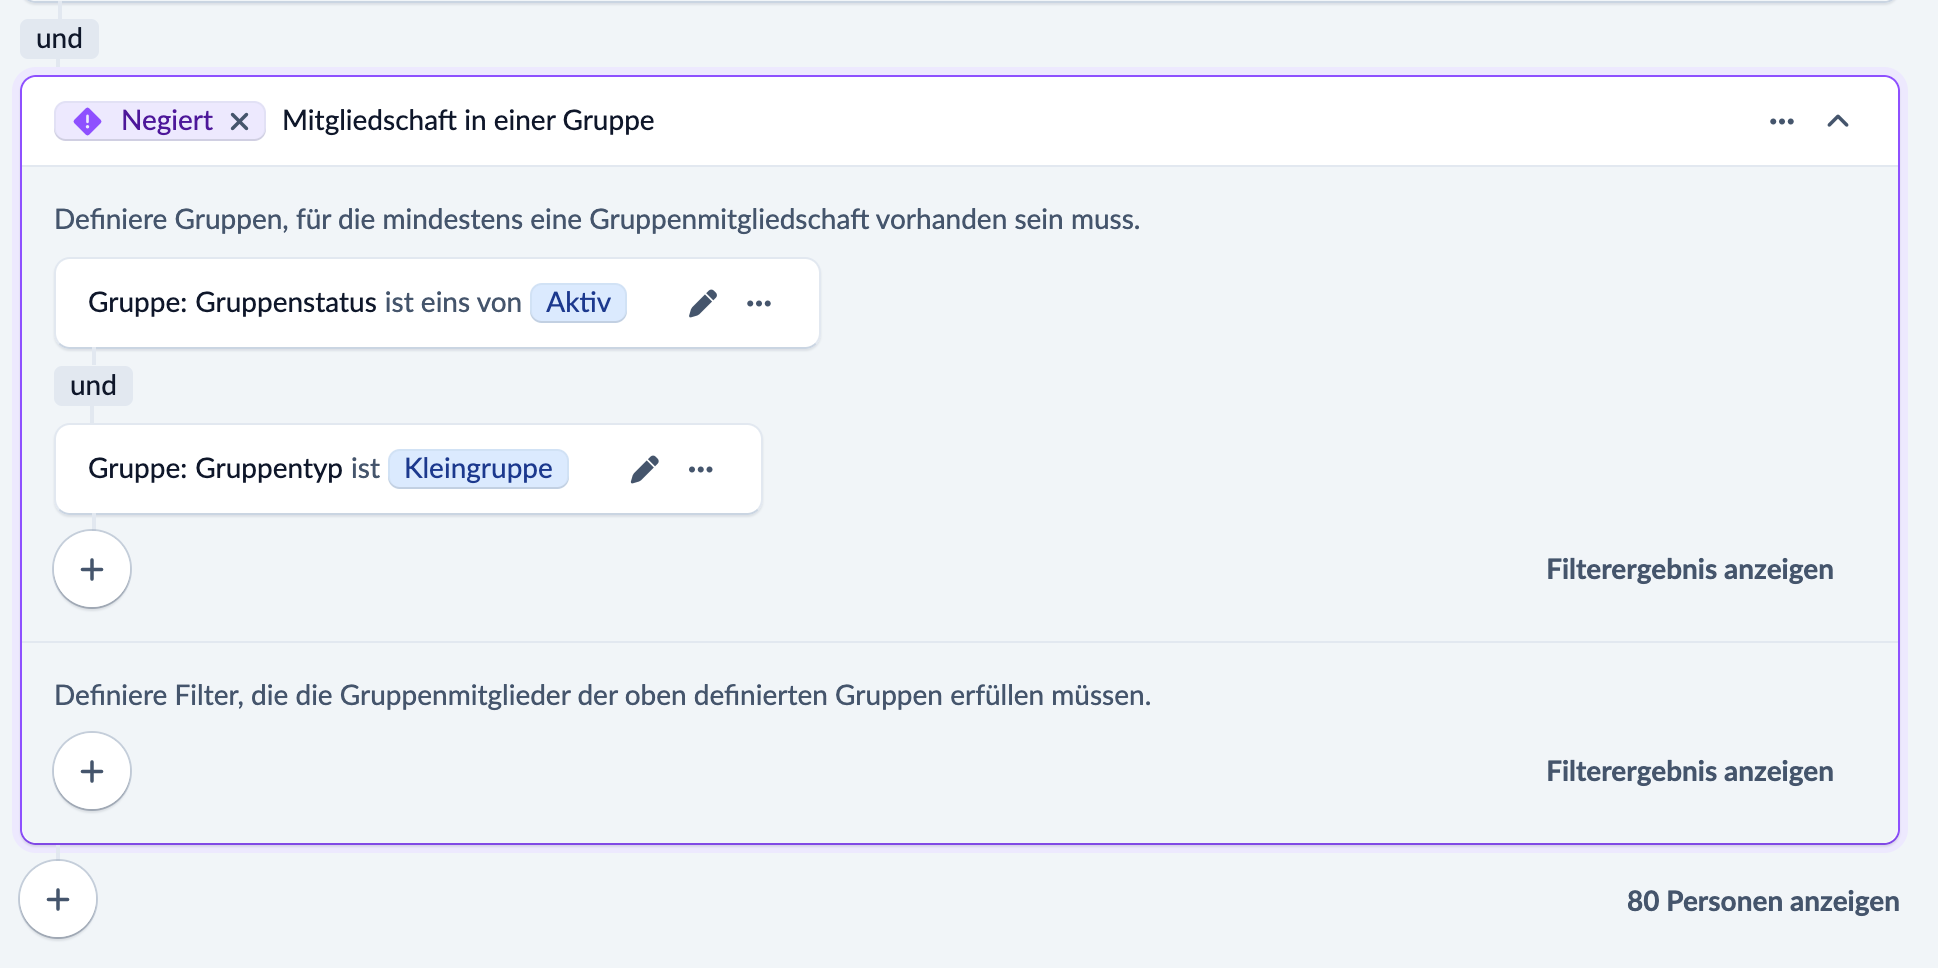The width and height of the screenshot is (1938, 968).
Task: Click the plus icon under the Gruppentyp condition
Action: click(x=91, y=568)
